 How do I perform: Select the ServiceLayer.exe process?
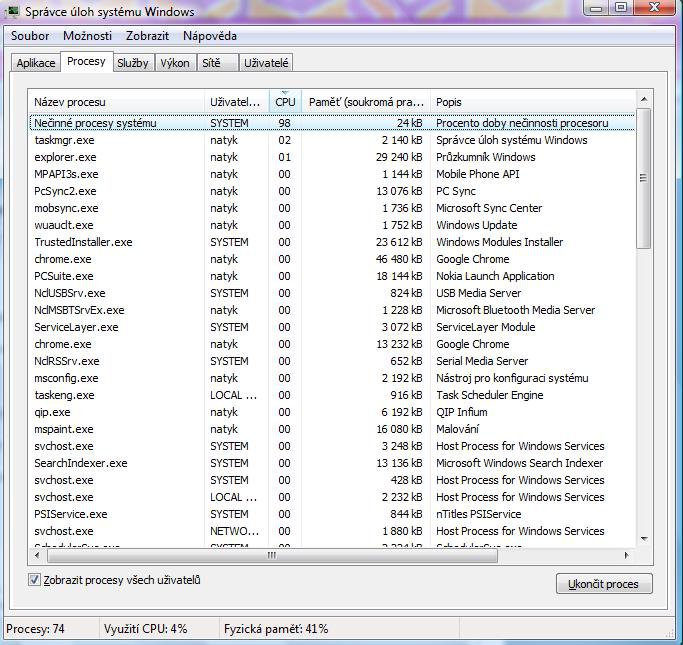(x=332, y=327)
